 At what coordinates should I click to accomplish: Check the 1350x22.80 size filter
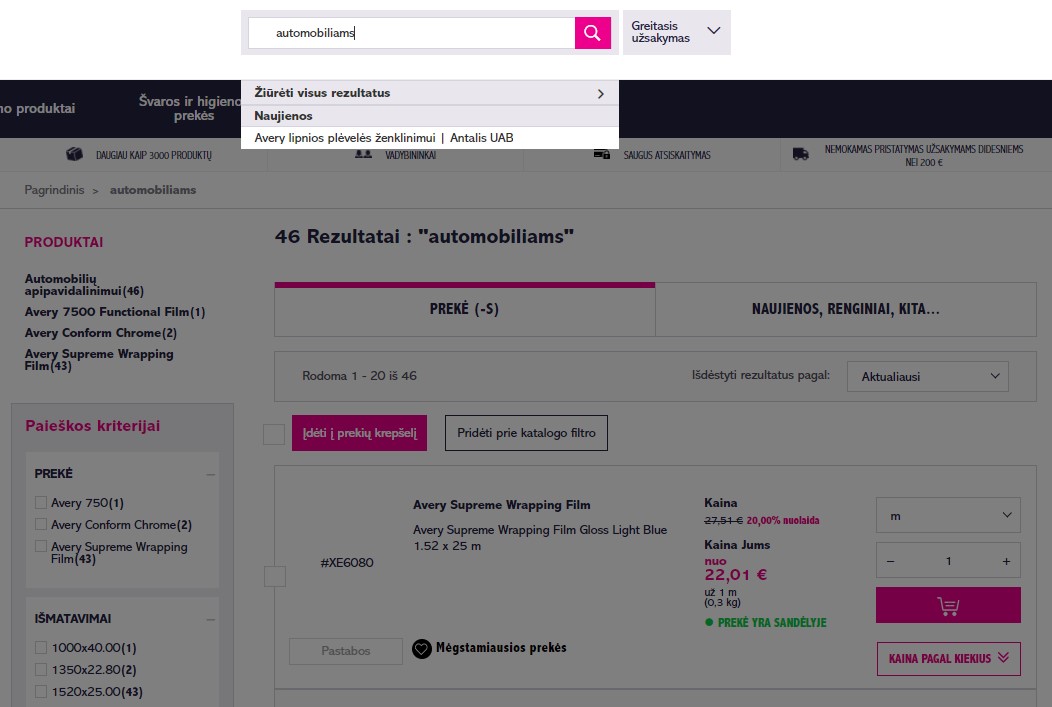[x=41, y=669]
